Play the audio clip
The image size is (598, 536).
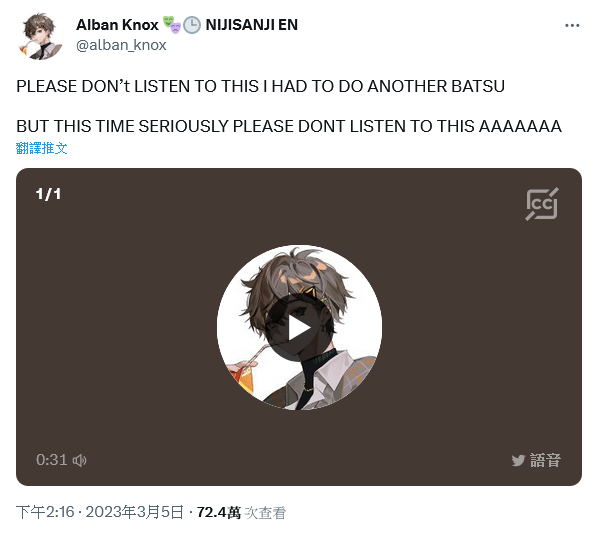point(299,328)
